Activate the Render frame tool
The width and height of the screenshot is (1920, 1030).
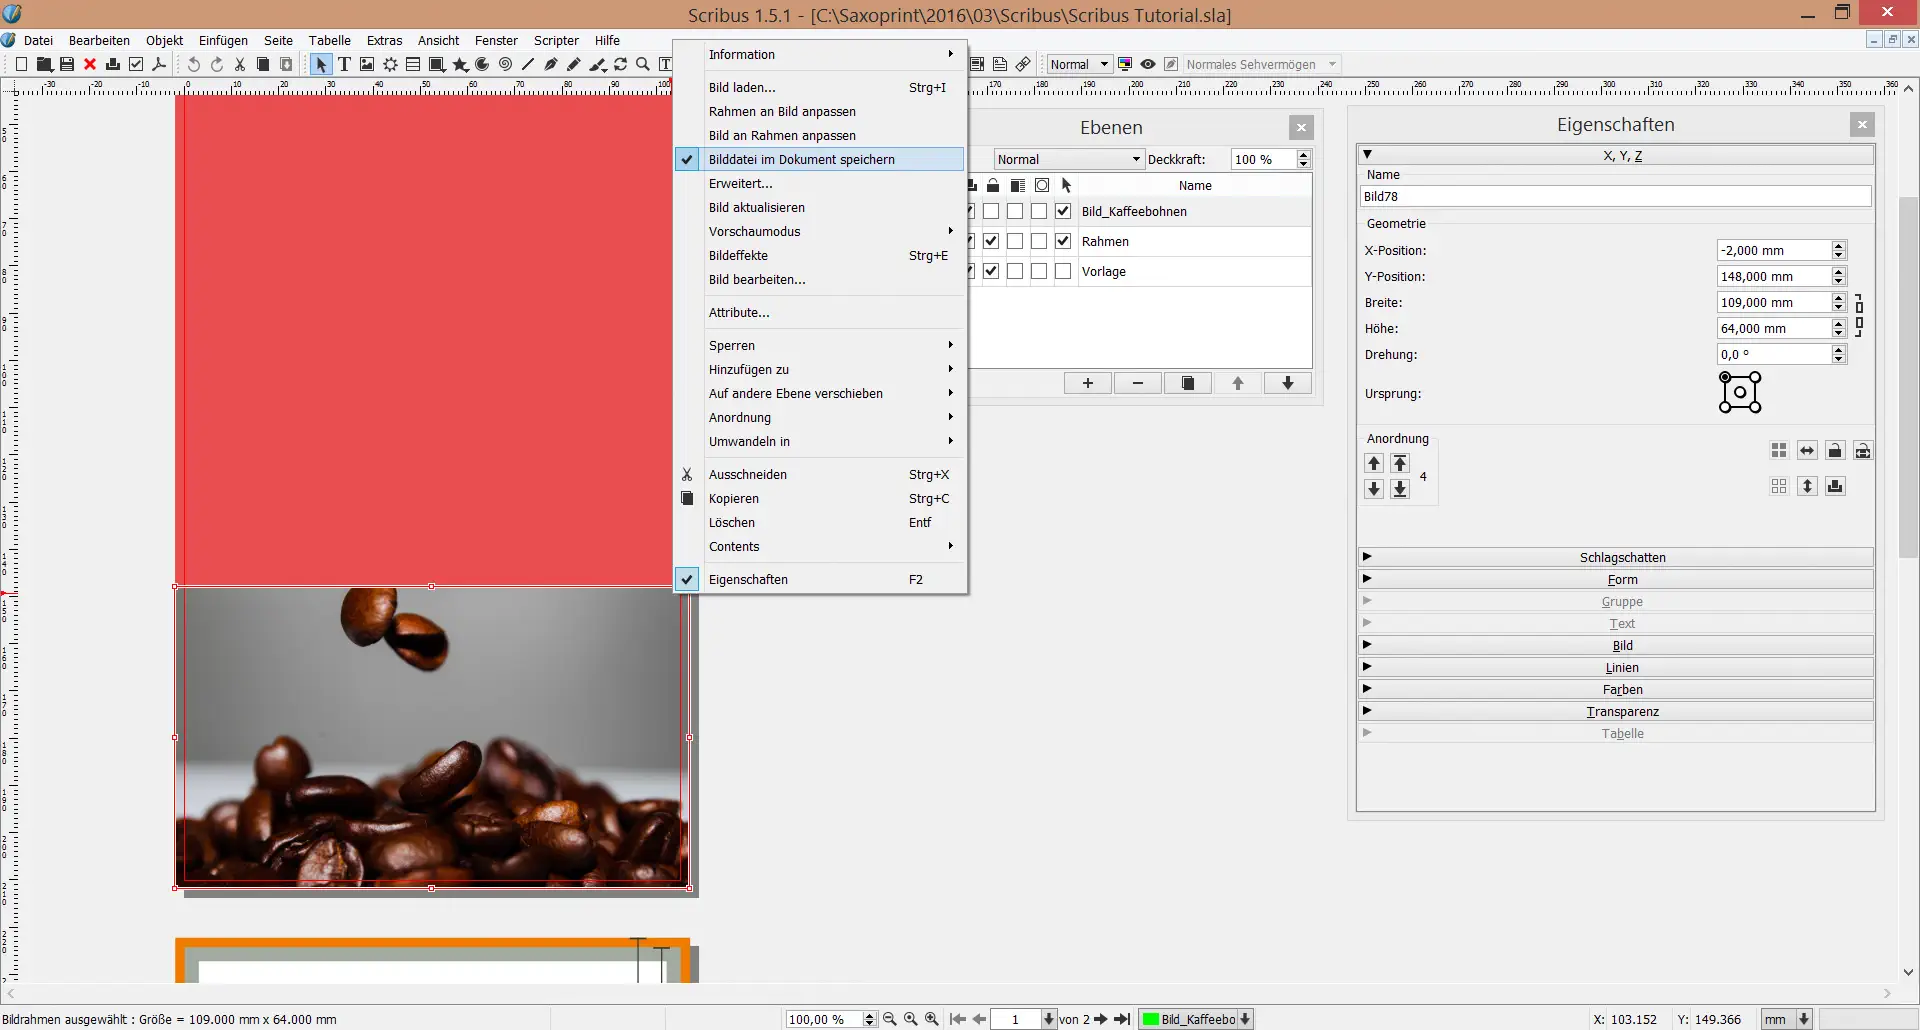pos(389,63)
